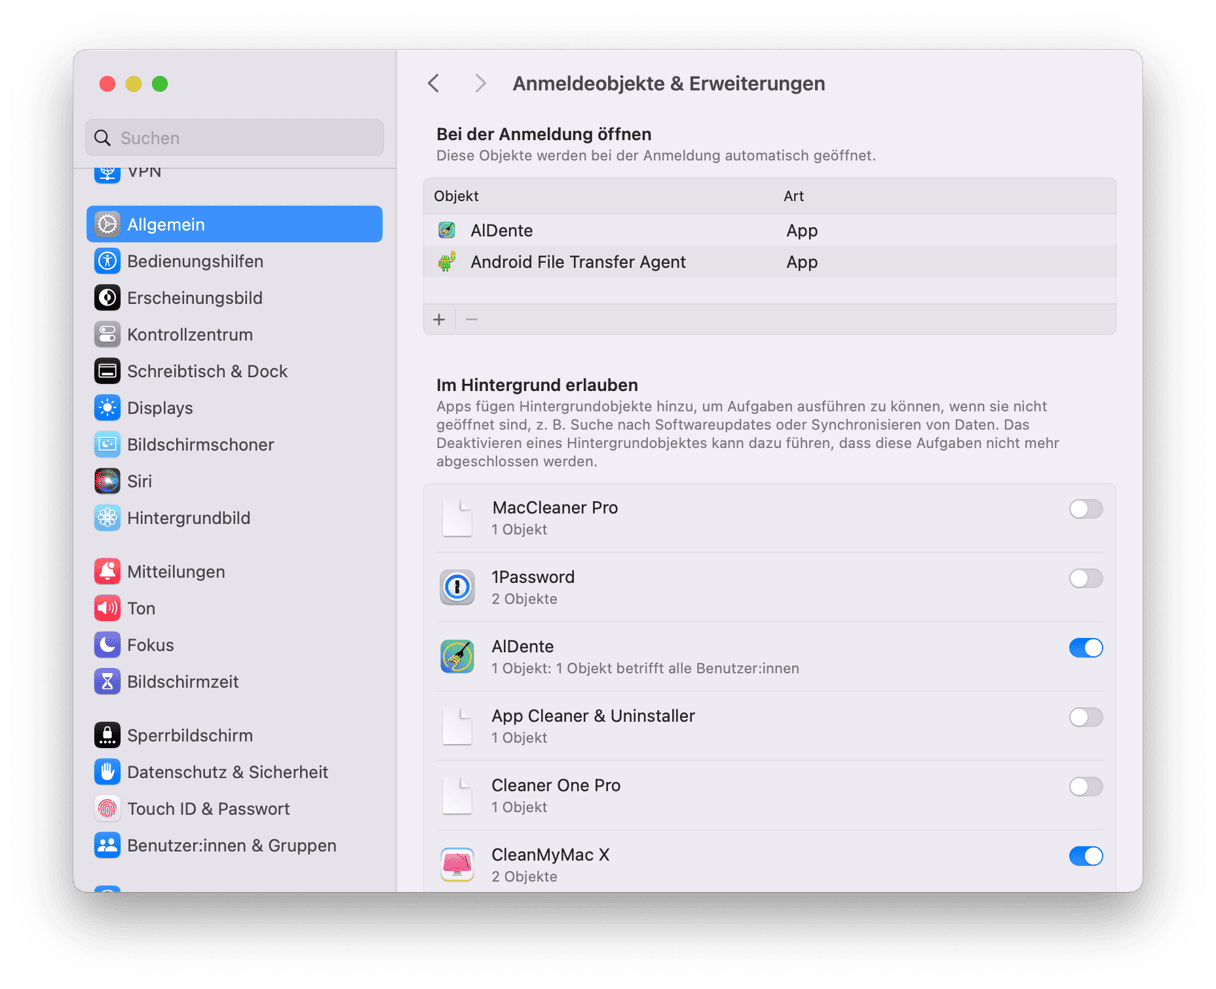
Task: Open Bildschirmzeit in the sidebar
Action: pyautogui.click(x=182, y=682)
